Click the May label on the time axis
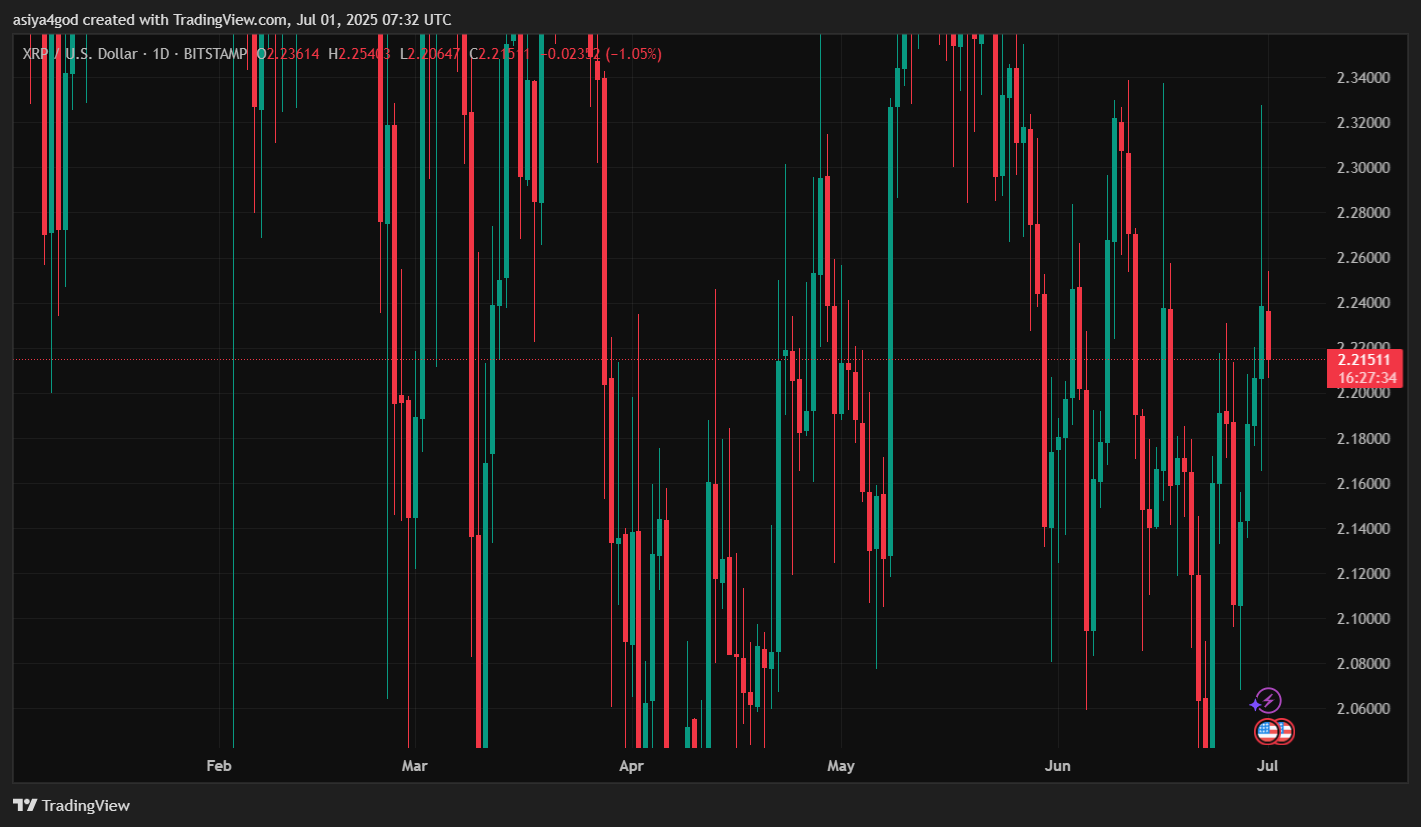The image size is (1421, 827). pyautogui.click(x=841, y=767)
